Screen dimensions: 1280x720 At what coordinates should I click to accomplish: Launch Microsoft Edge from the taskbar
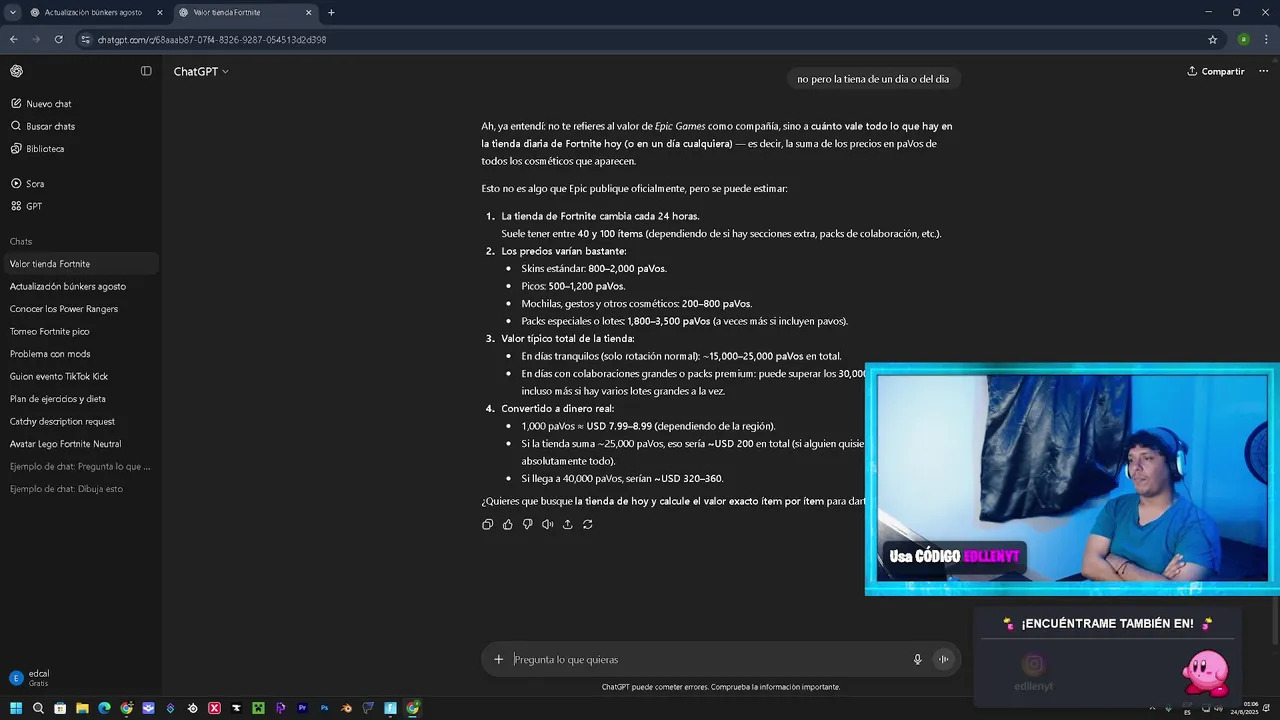[104, 708]
